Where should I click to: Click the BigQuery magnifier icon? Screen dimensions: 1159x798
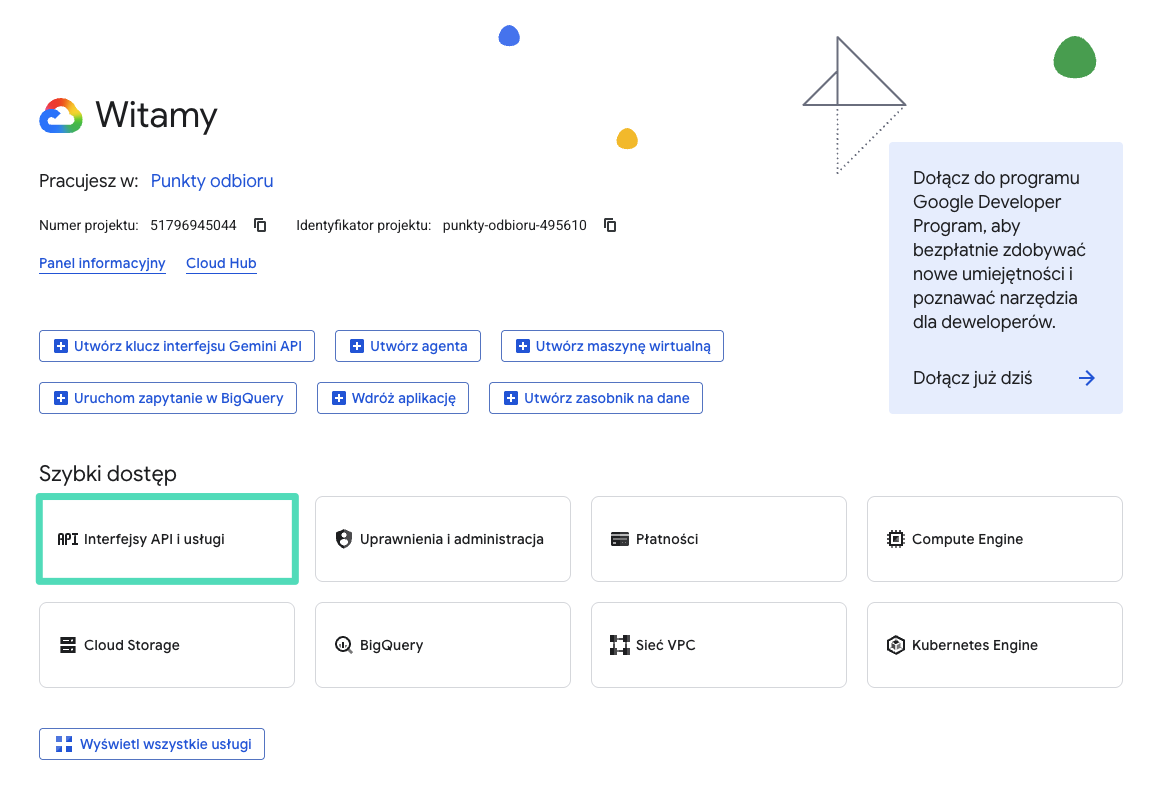click(x=344, y=645)
